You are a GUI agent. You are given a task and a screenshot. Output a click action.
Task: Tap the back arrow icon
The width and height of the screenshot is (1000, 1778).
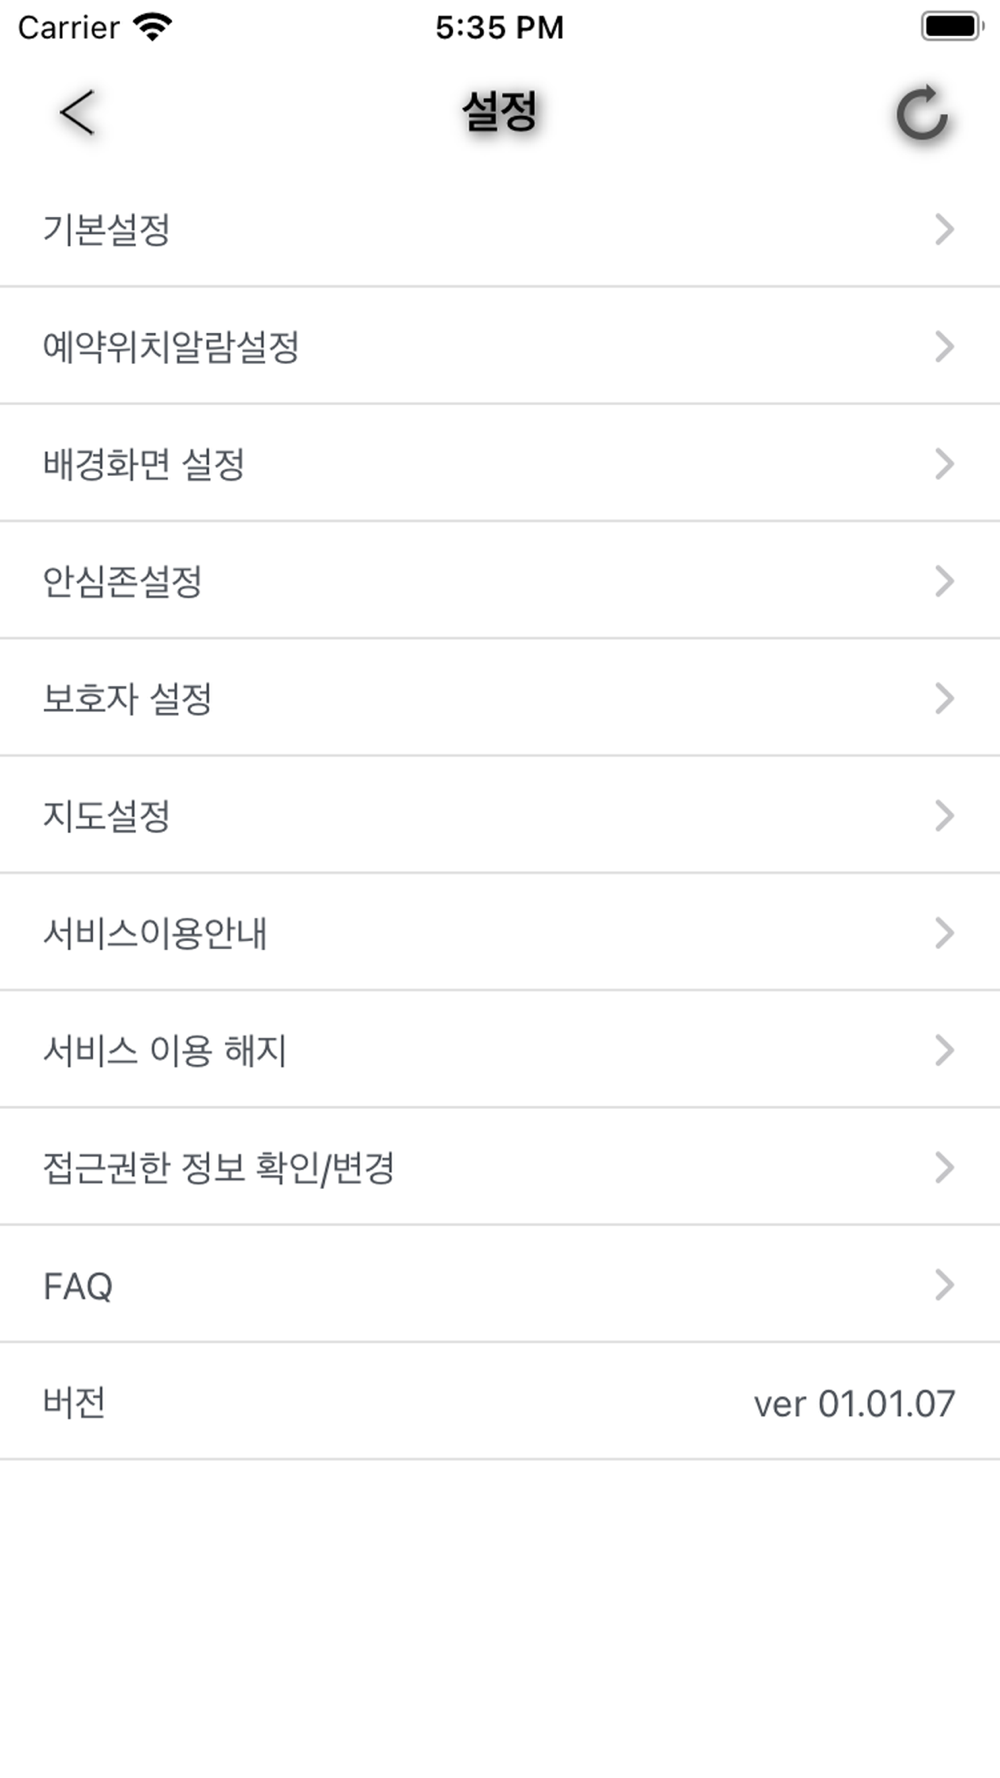click(78, 112)
